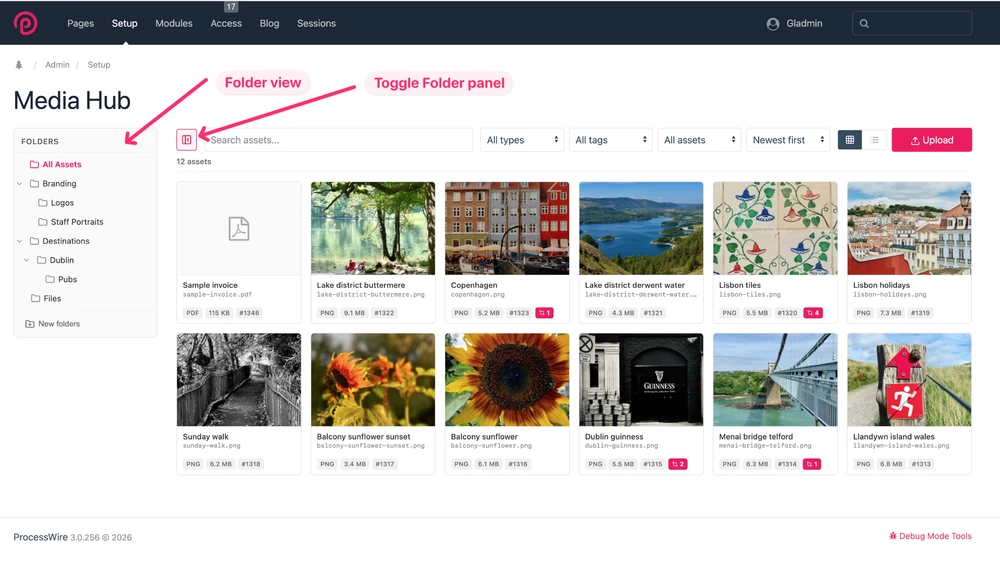1000x568 pixels.
Task: Toggle the folder panel icon button
Action: [x=186, y=140]
